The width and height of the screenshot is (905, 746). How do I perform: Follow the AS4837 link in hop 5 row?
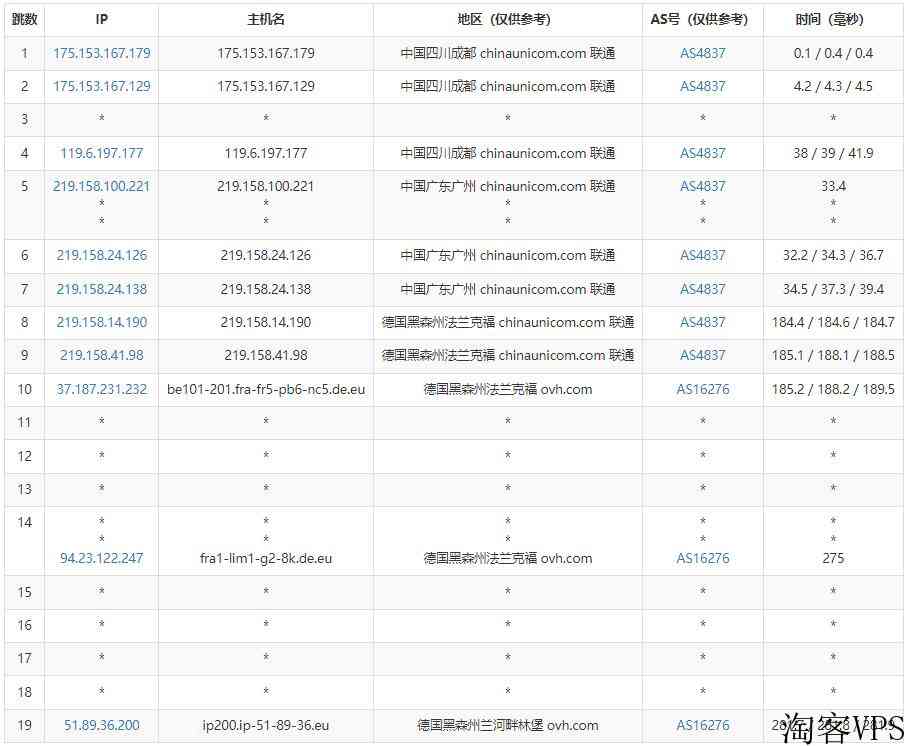(702, 186)
